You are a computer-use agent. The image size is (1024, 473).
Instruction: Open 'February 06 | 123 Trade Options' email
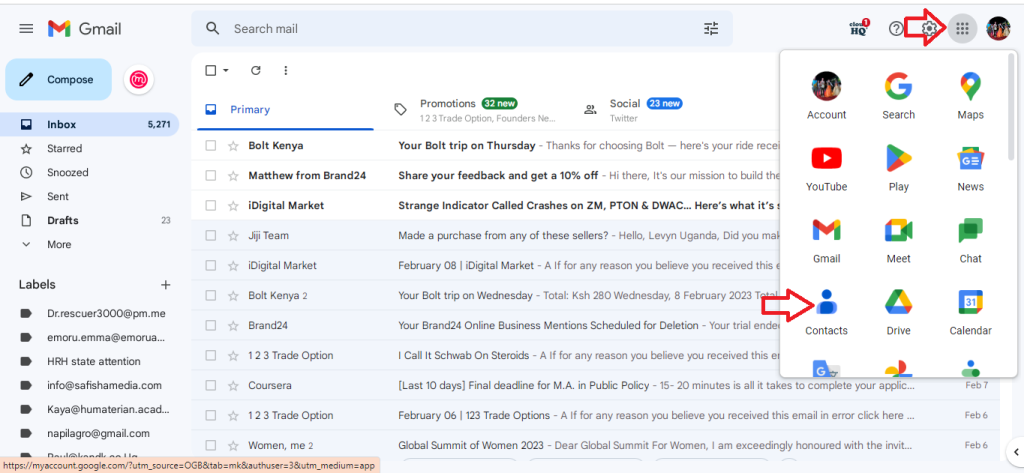[596, 416]
